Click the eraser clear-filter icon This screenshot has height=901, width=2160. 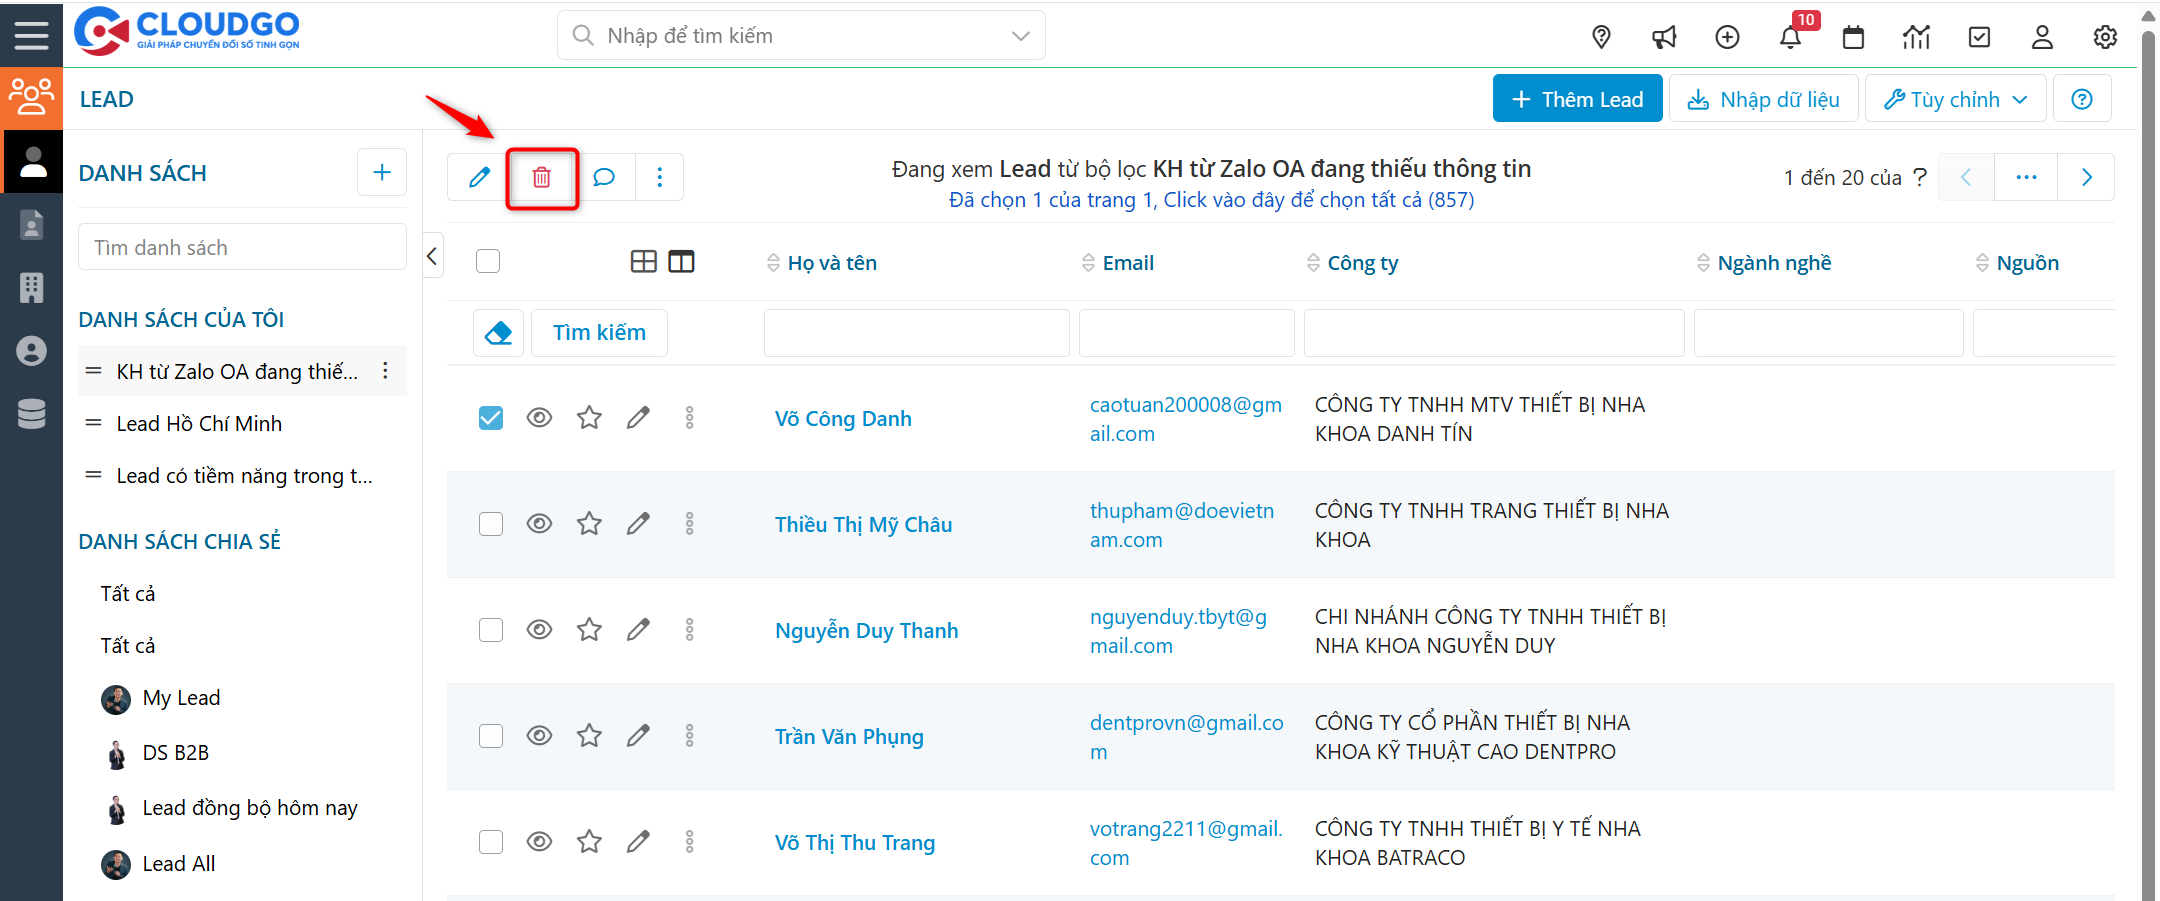pyautogui.click(x=498, y=333)
